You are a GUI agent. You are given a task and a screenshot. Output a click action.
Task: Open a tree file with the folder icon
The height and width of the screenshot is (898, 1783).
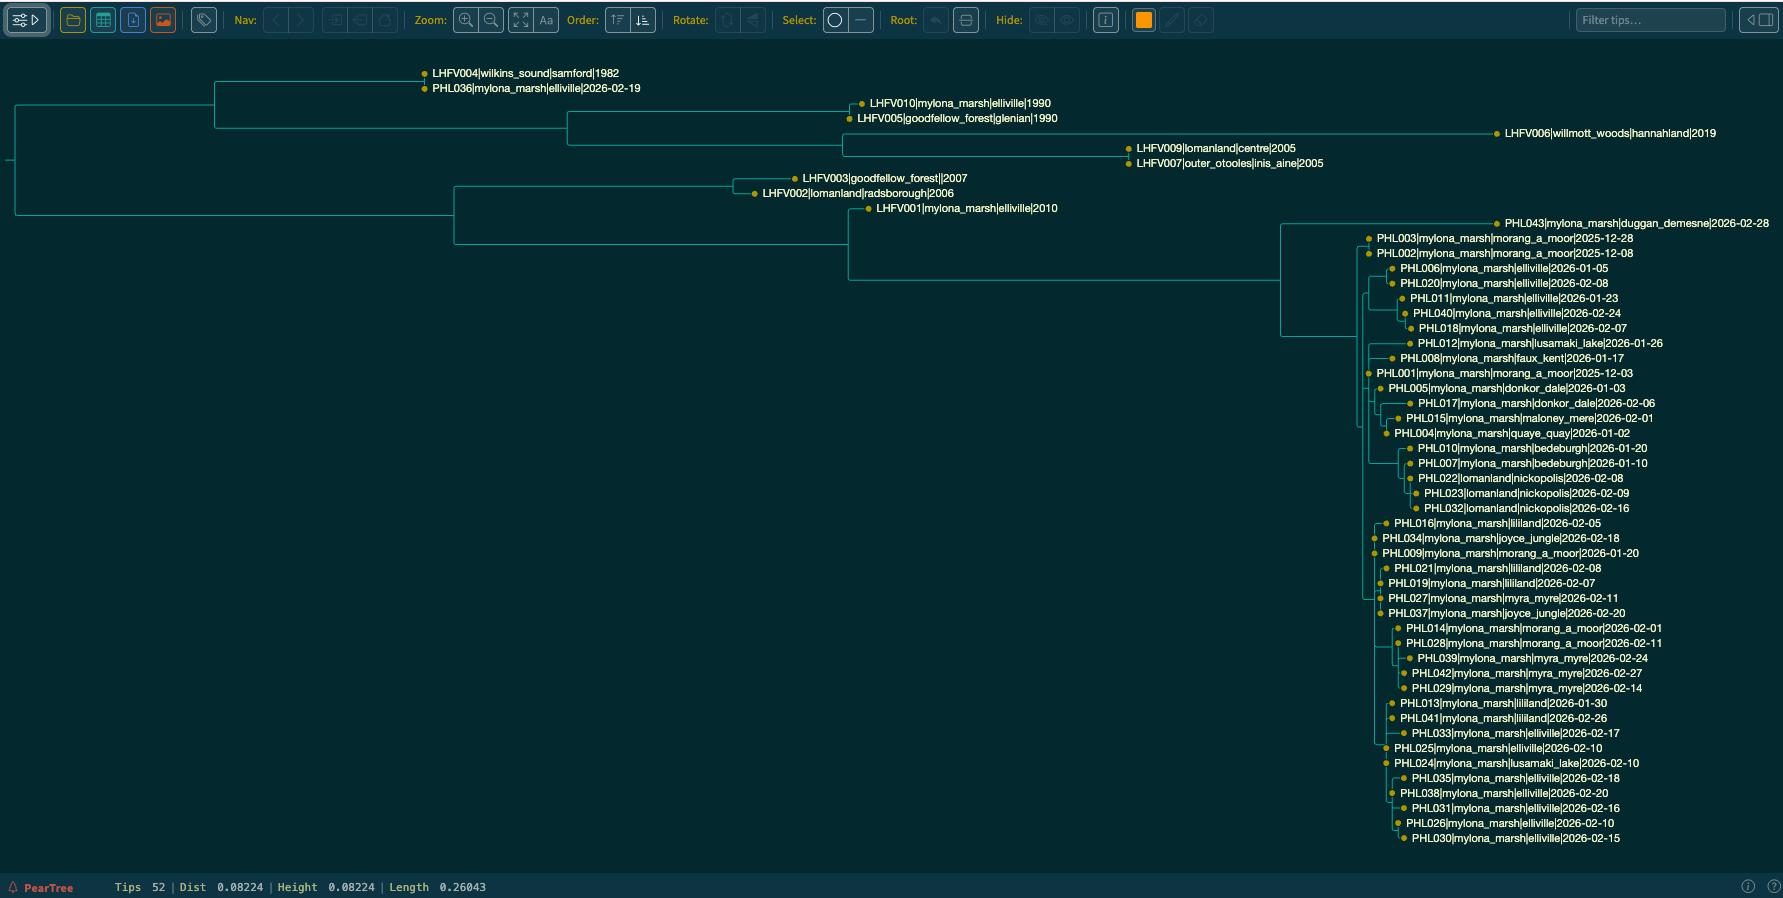point(73,20)
